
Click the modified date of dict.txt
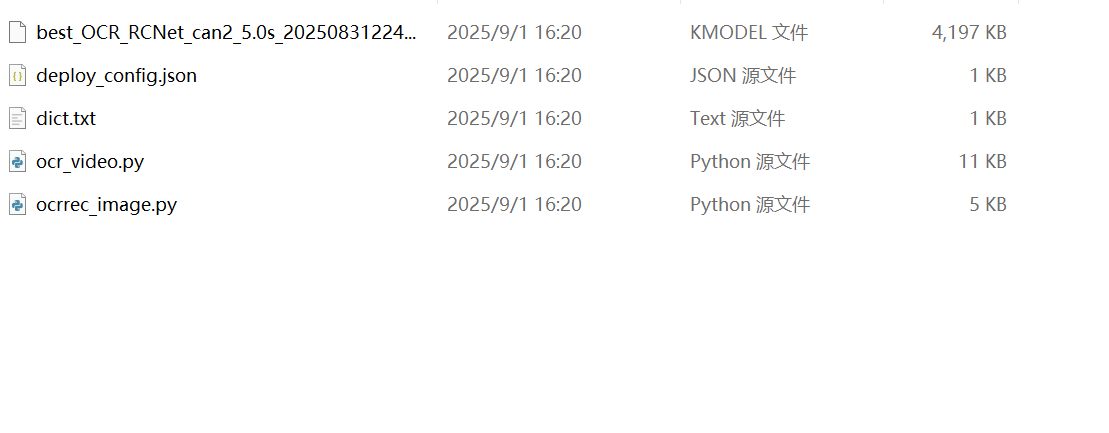click(514, 118)
